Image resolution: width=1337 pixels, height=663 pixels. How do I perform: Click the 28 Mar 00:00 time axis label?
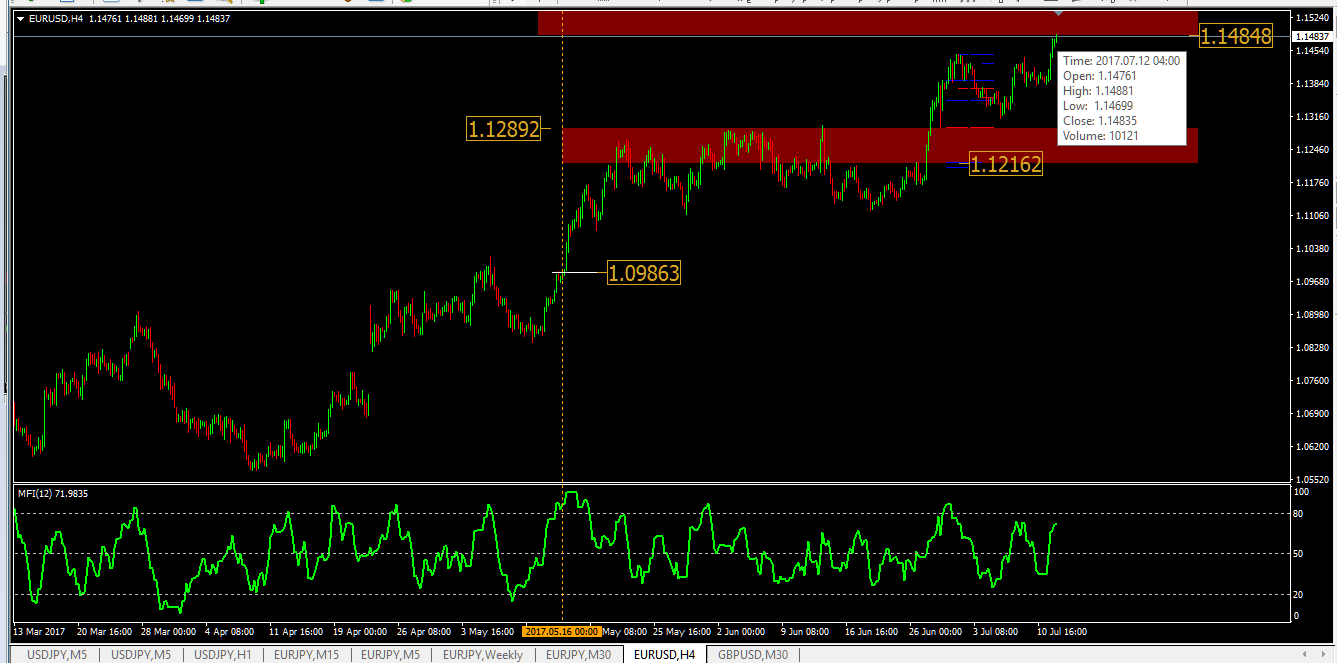click(x=169, y=632)
